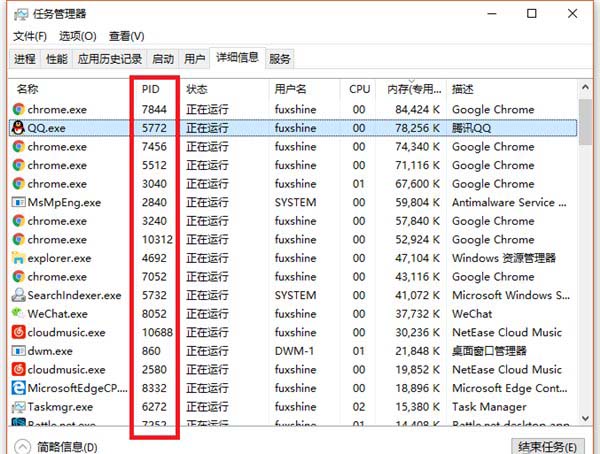The width and height of the screenshot is (600, 454).
Task: Sort by the 描述 column header
Action: 463,89
